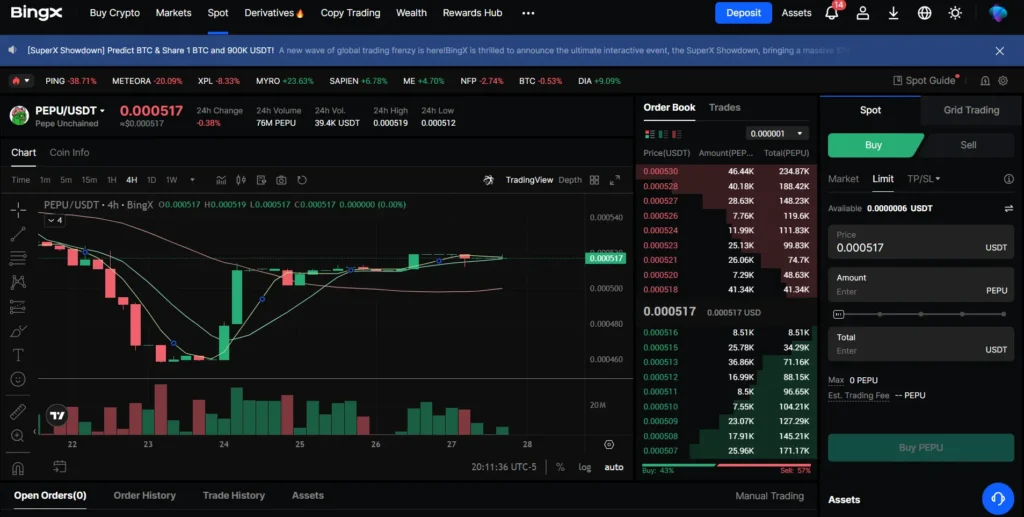Image resolution: width=1024 pixels, height=517 pixels.
Task: Show buy orders only view
Action: coord(663,134)
